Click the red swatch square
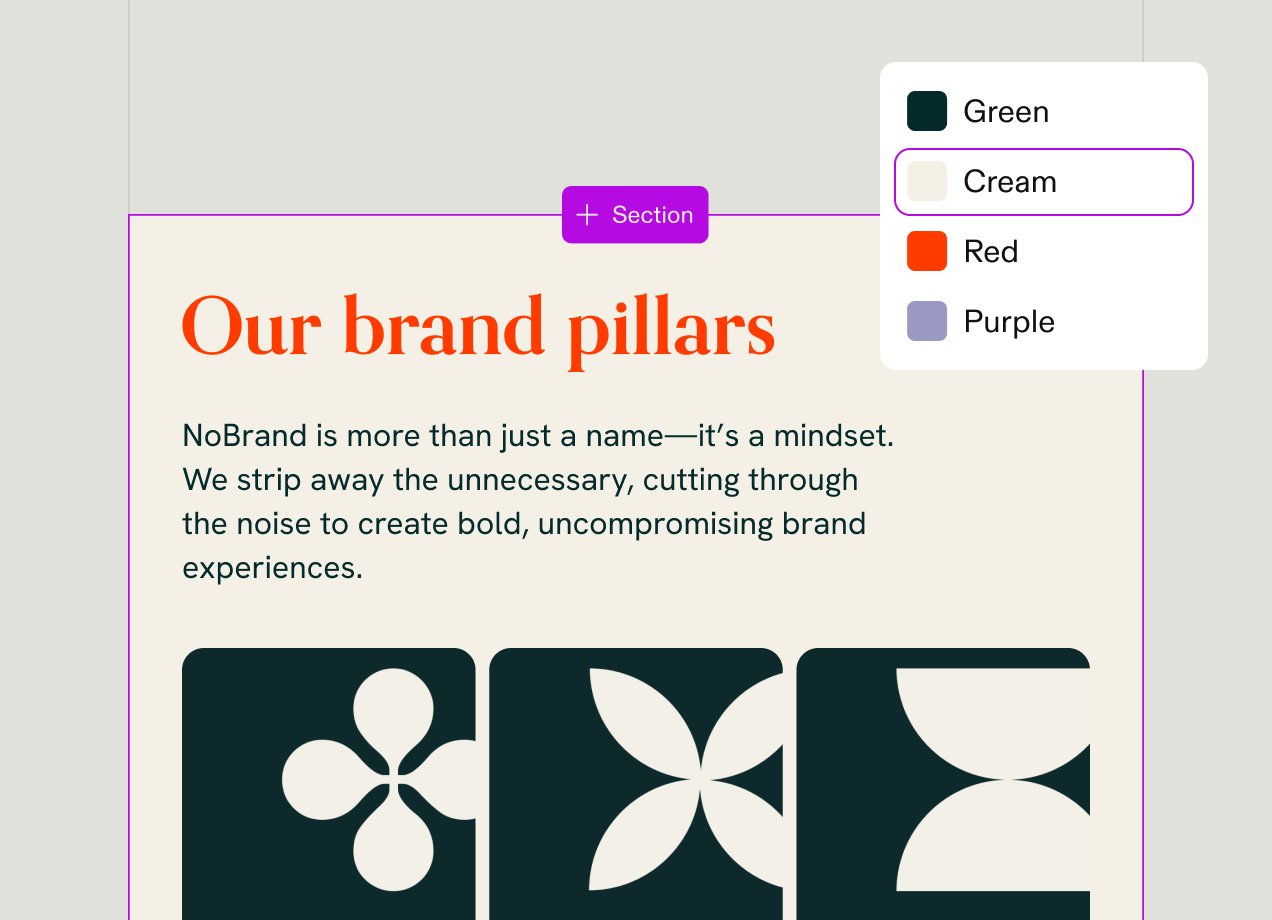This screenshot has width=1272, height=920. (927, 251)
